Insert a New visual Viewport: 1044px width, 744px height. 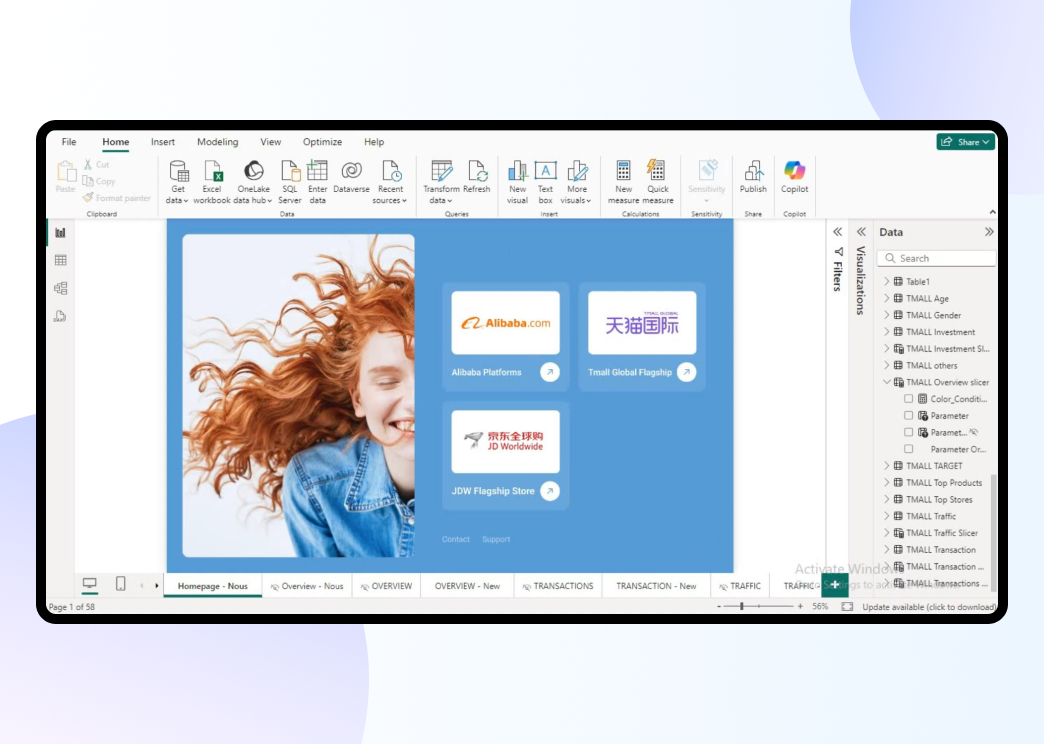[x=517, y=182]
